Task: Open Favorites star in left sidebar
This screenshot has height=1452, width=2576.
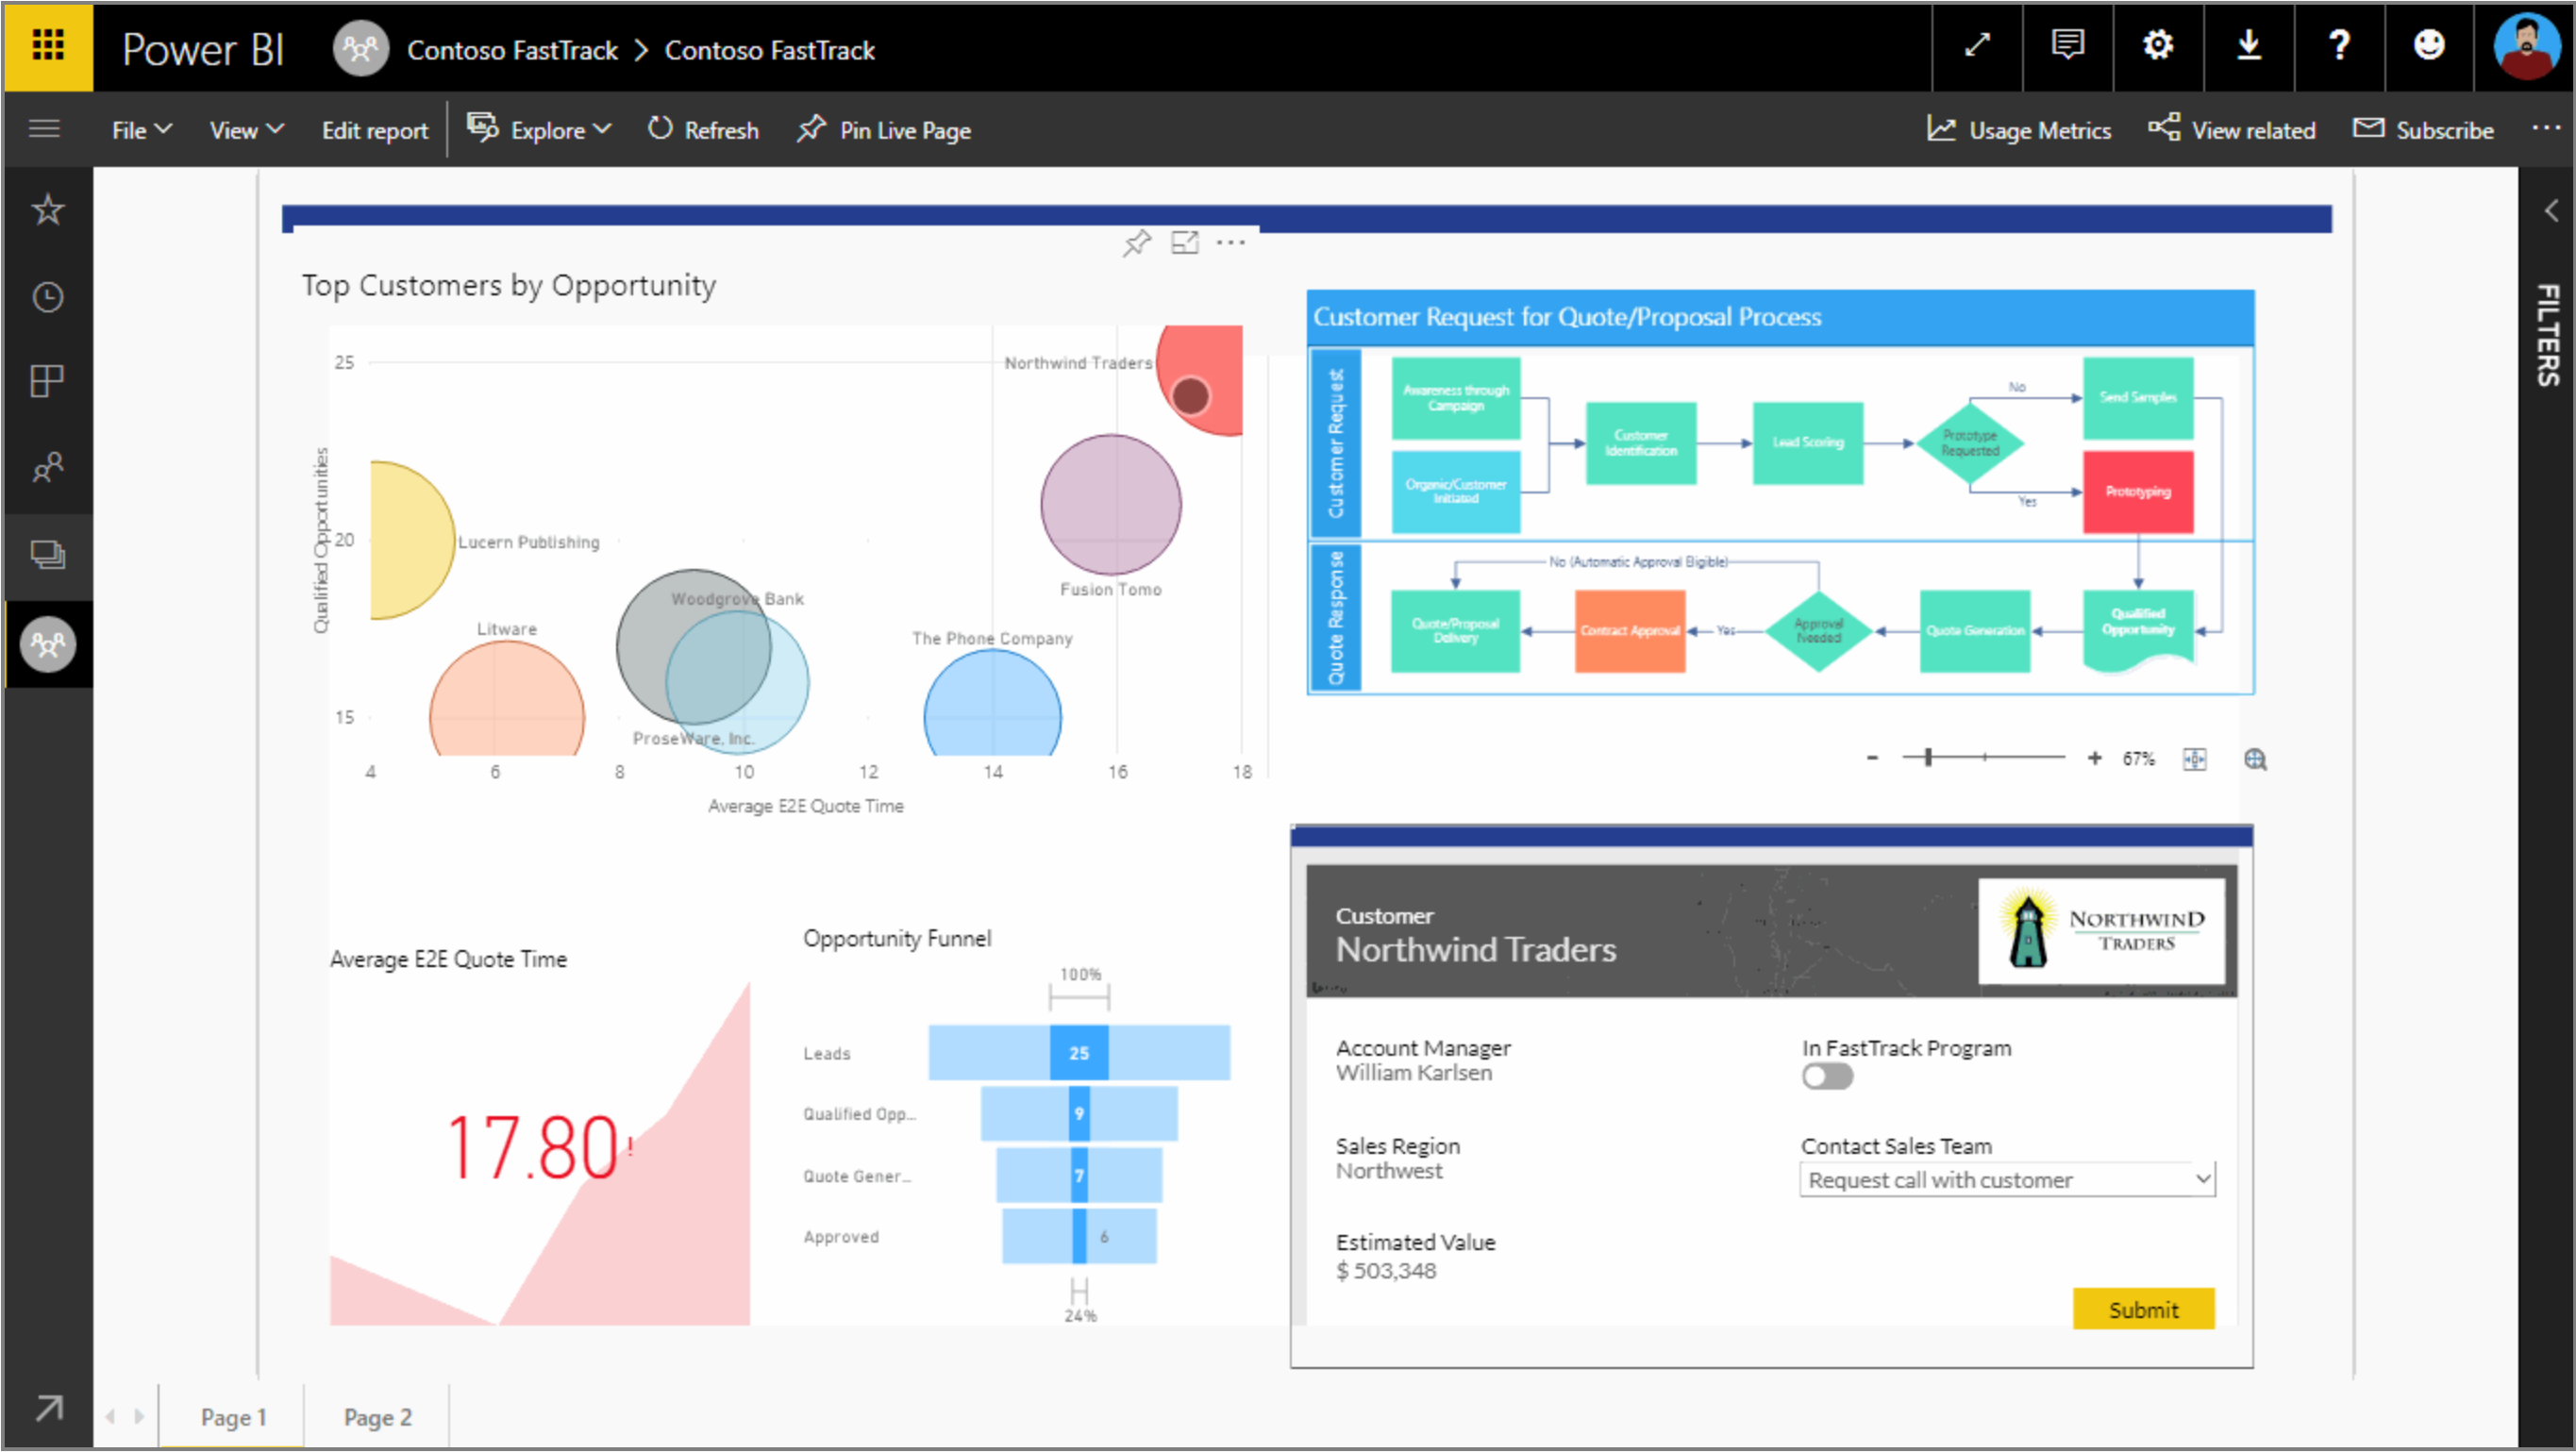Action: (x=48, y=210)
